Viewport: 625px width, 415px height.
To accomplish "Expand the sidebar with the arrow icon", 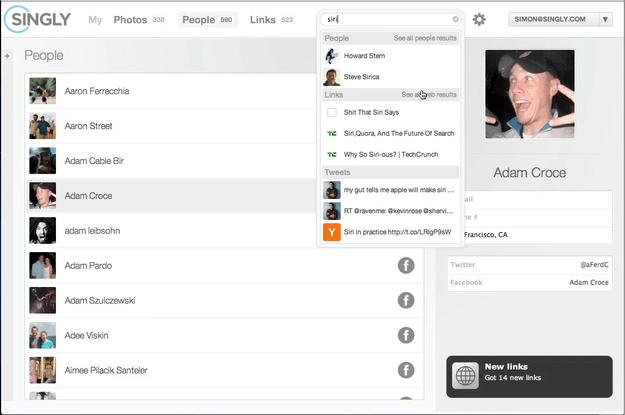I will (7, 56).
